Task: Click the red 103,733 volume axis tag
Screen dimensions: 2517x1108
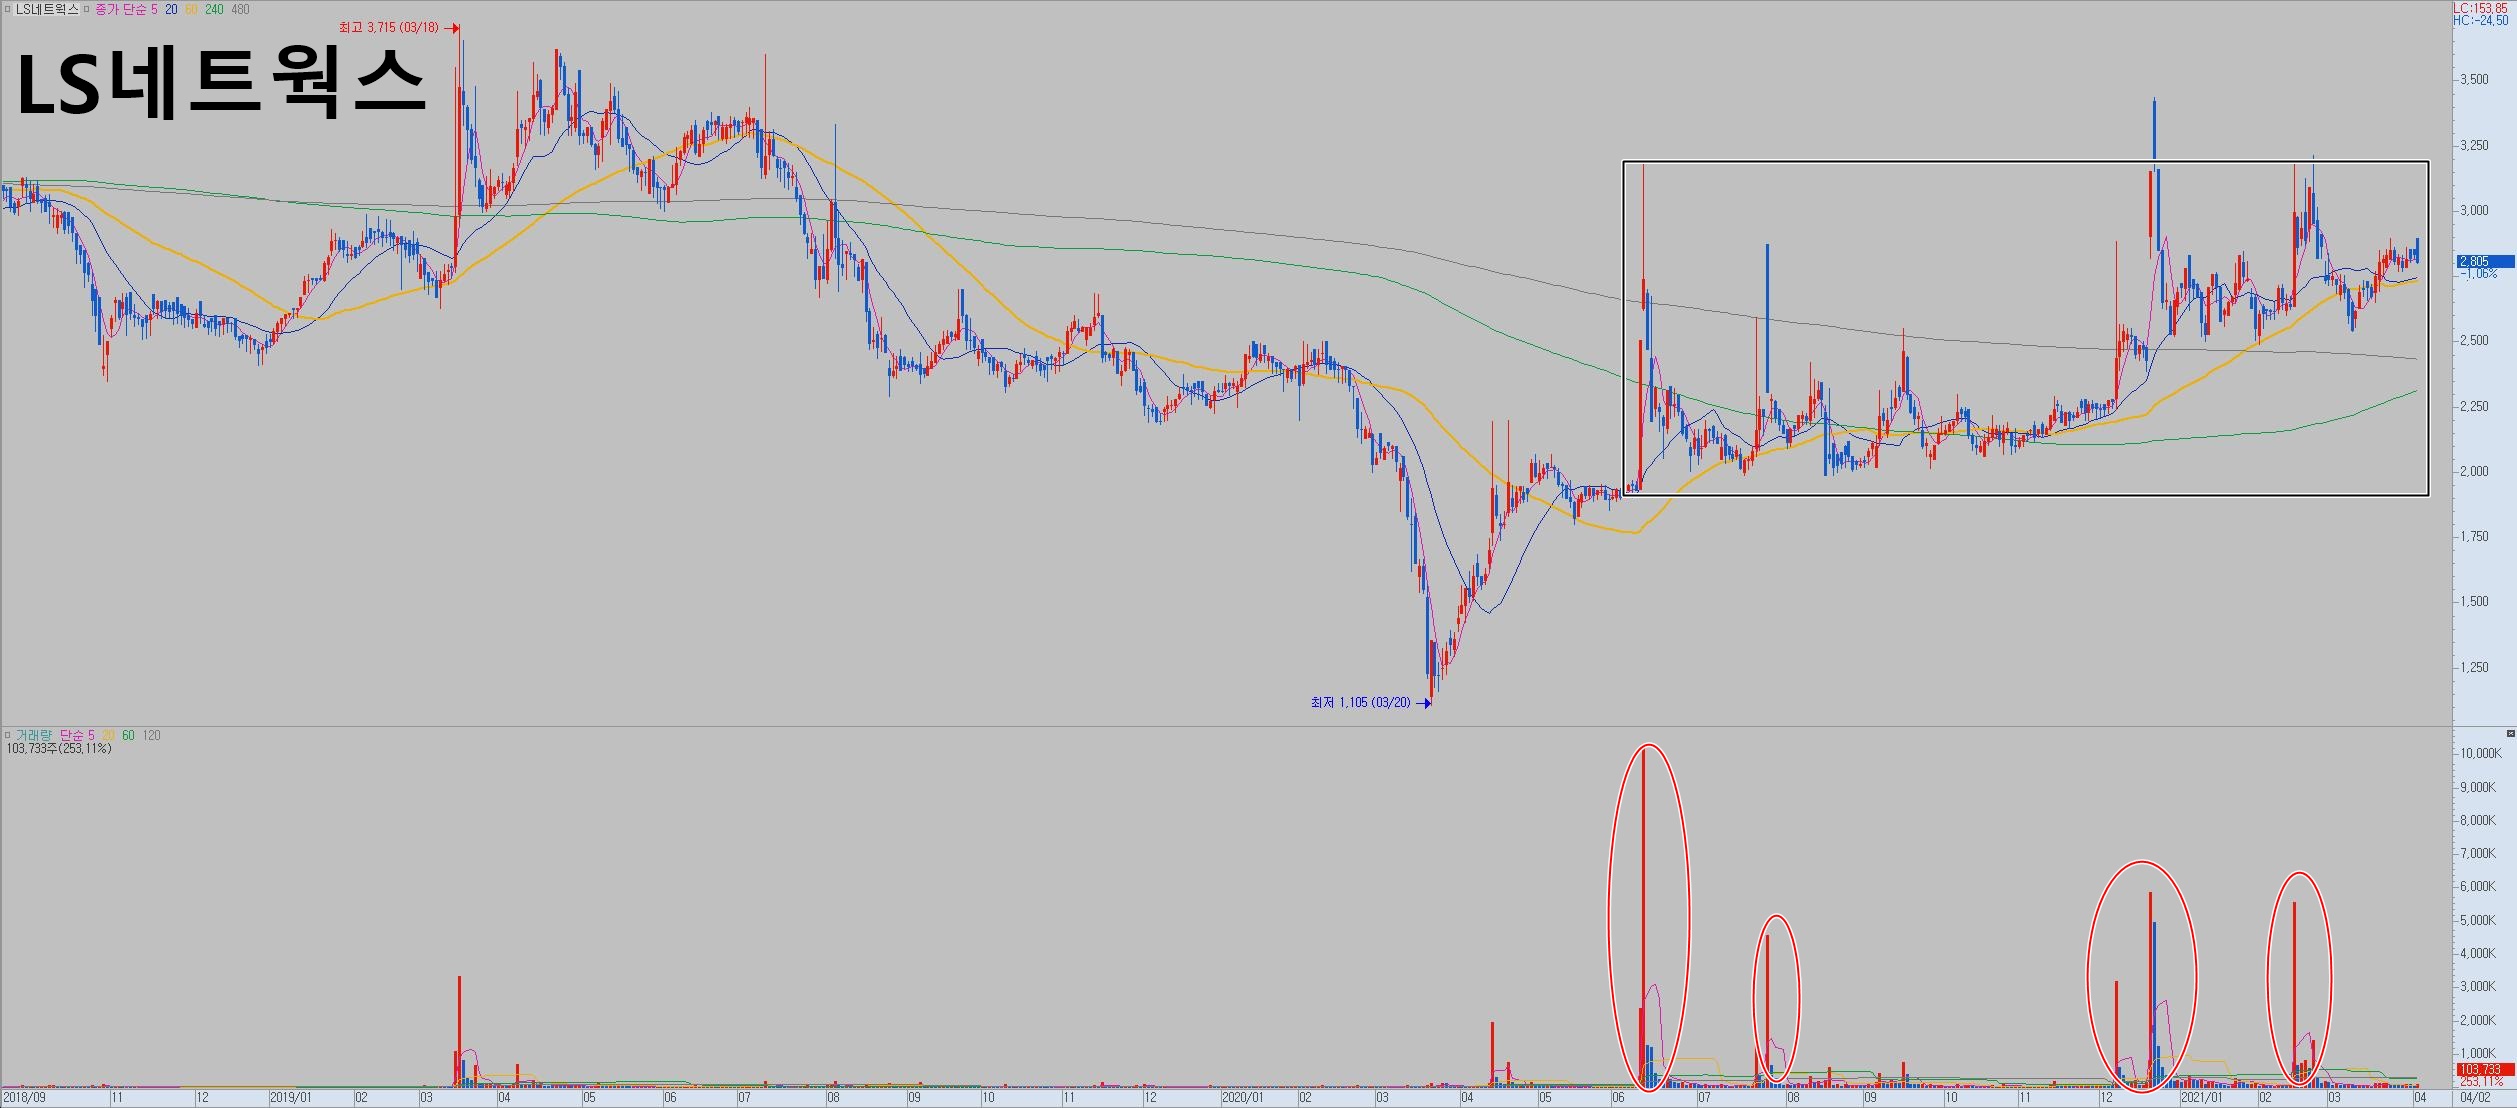Action: 2484,1070
